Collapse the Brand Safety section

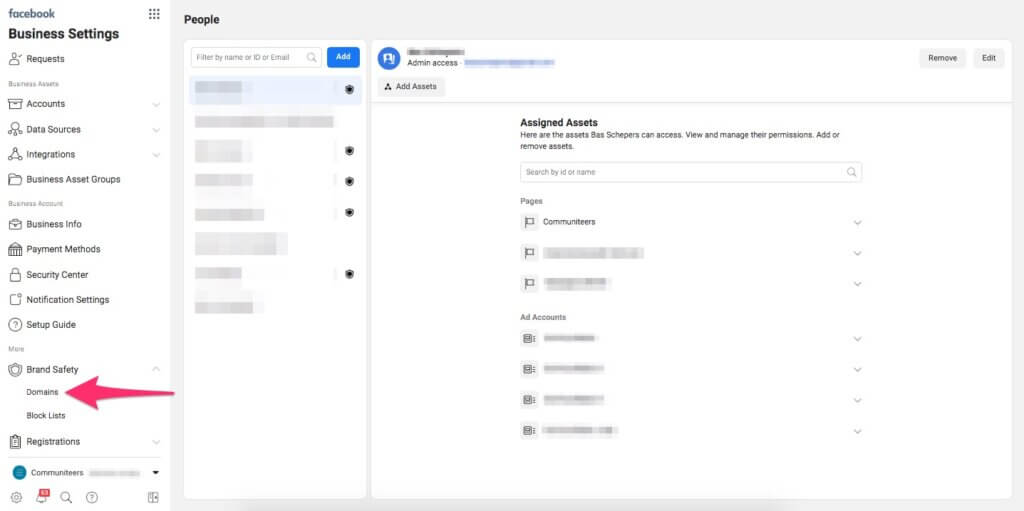[x=156, y=370]
